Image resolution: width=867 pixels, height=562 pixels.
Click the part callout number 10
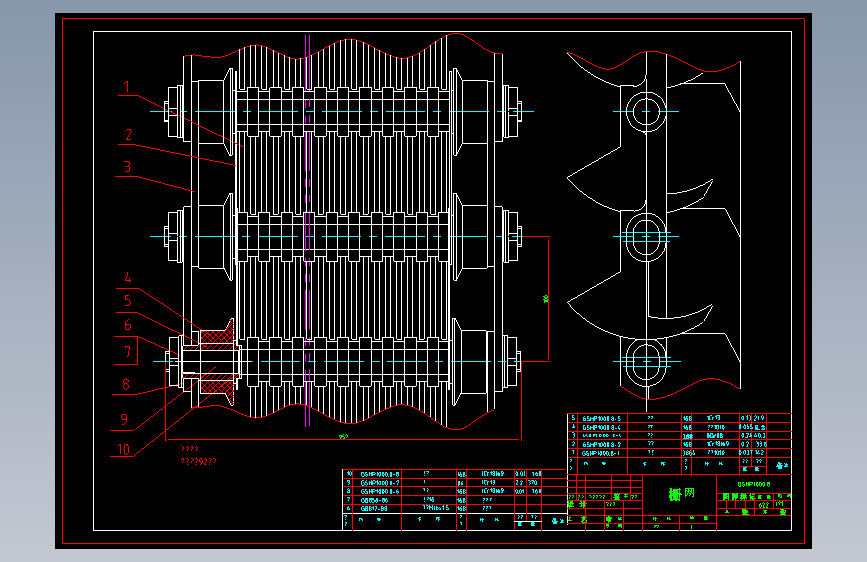coord(123,450)
